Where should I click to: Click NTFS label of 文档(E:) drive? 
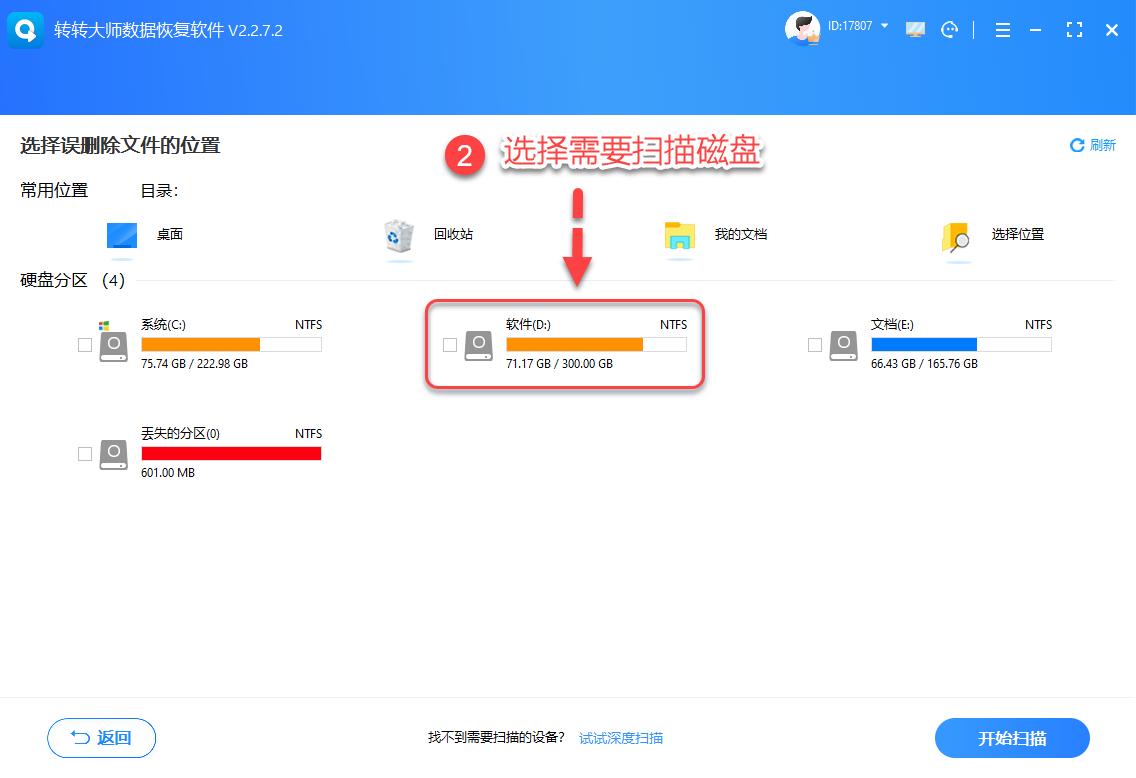(1038, 325)
